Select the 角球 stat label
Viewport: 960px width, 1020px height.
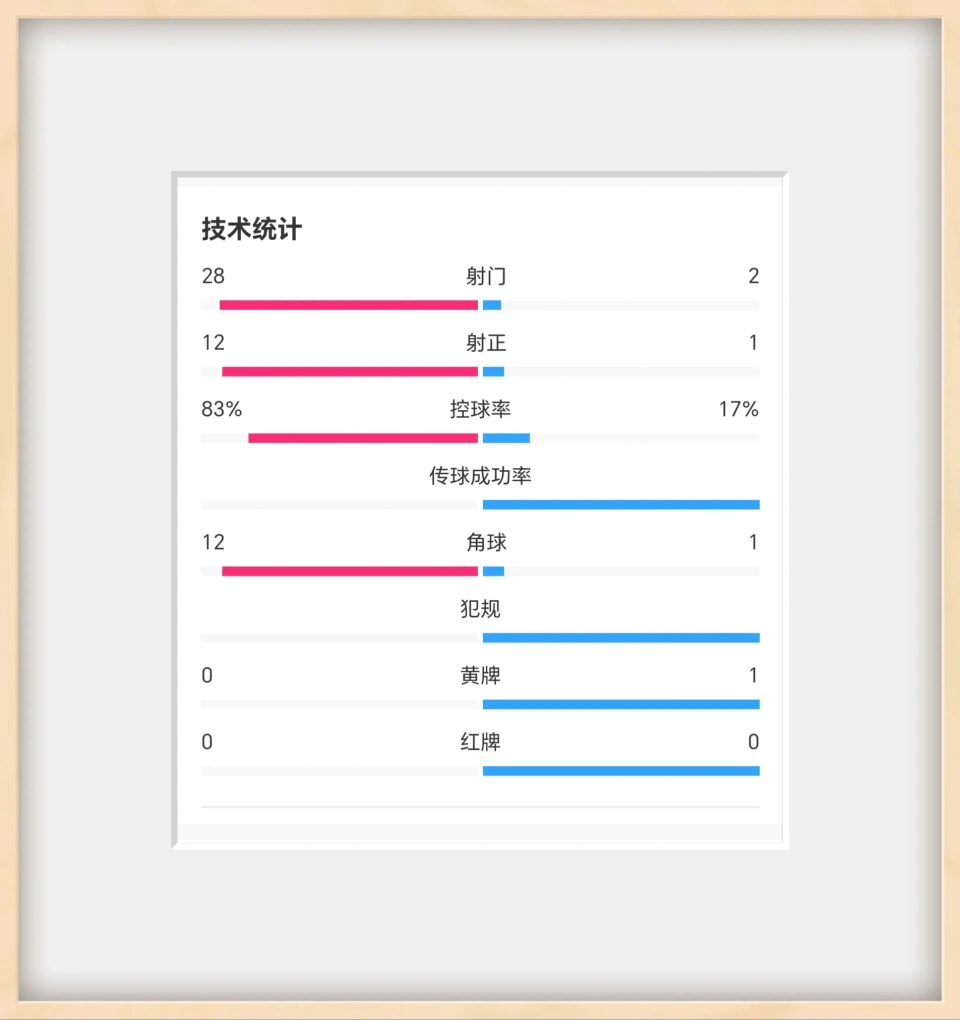click(485, 542)
